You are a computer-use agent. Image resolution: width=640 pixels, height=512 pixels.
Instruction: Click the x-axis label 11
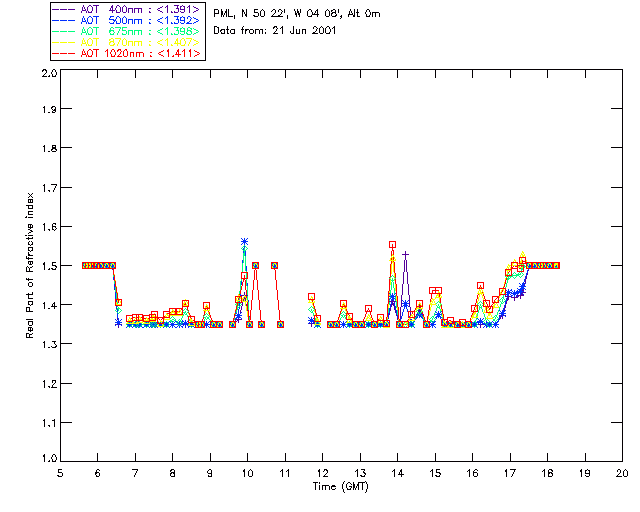pos(285,474)
